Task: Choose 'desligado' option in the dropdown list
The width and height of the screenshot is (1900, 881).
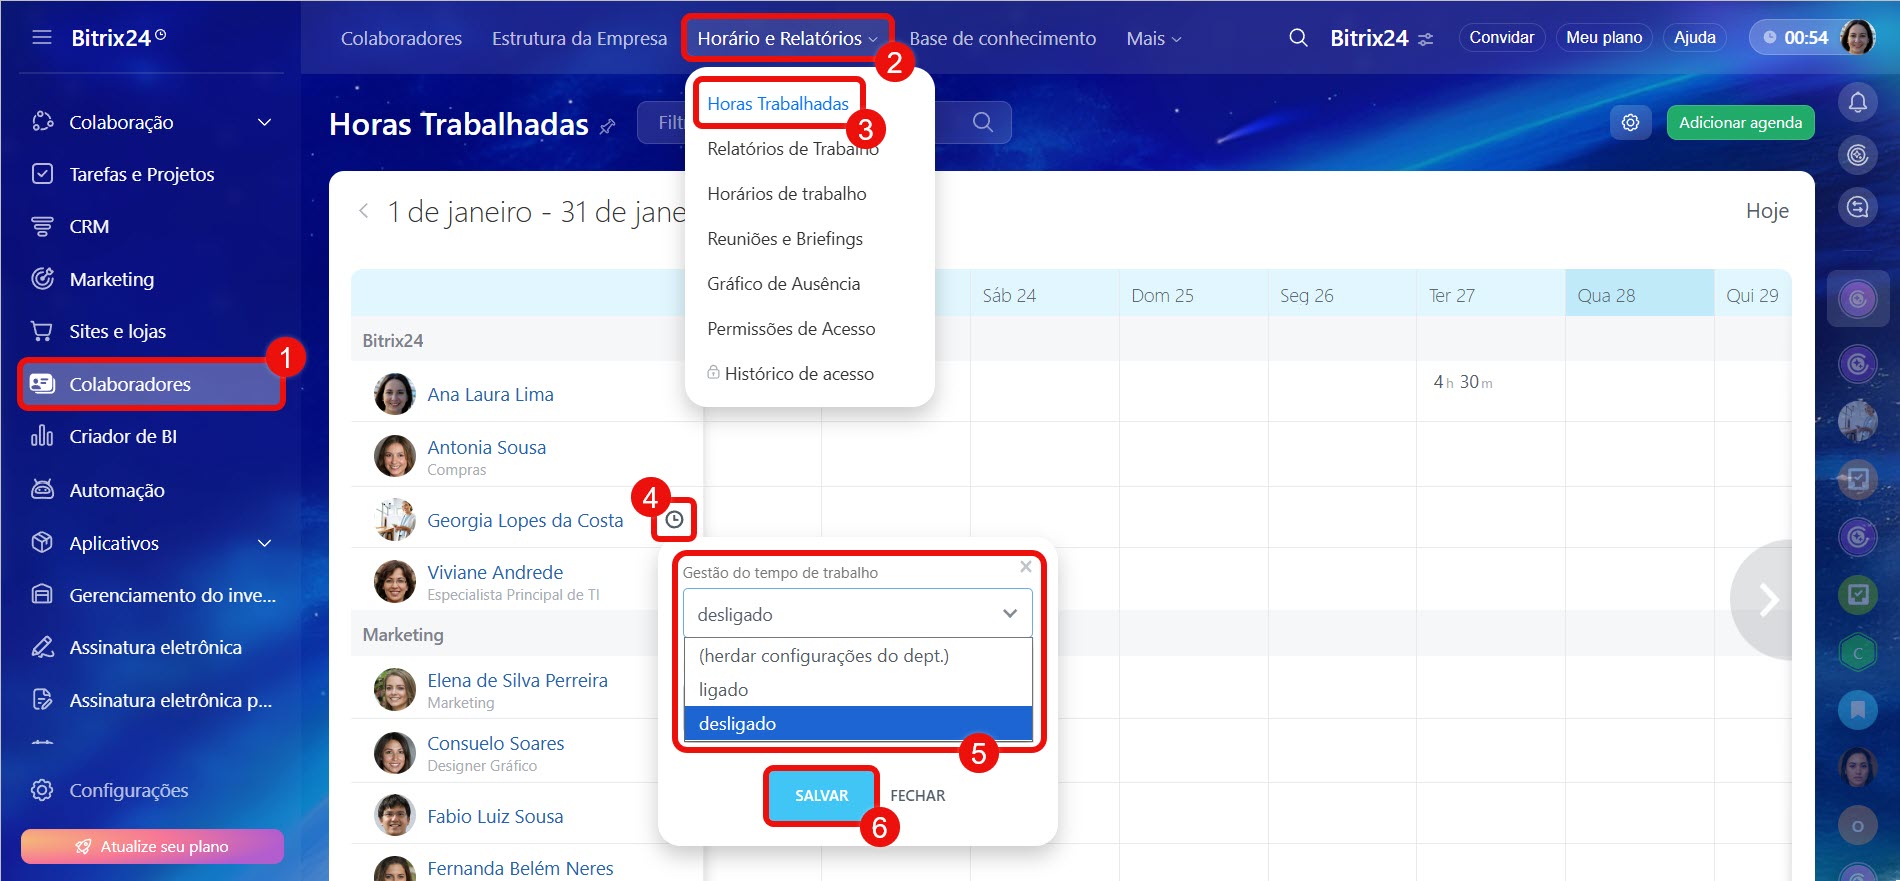Action: point(737,724)
